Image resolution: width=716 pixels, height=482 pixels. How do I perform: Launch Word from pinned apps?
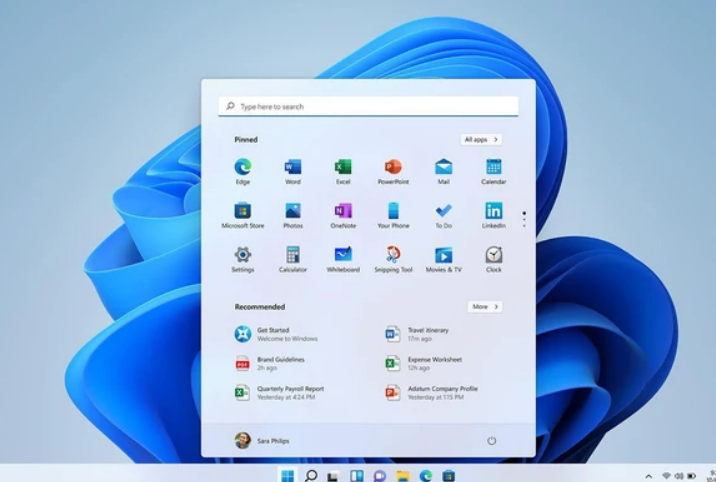[x=293, y=171]
